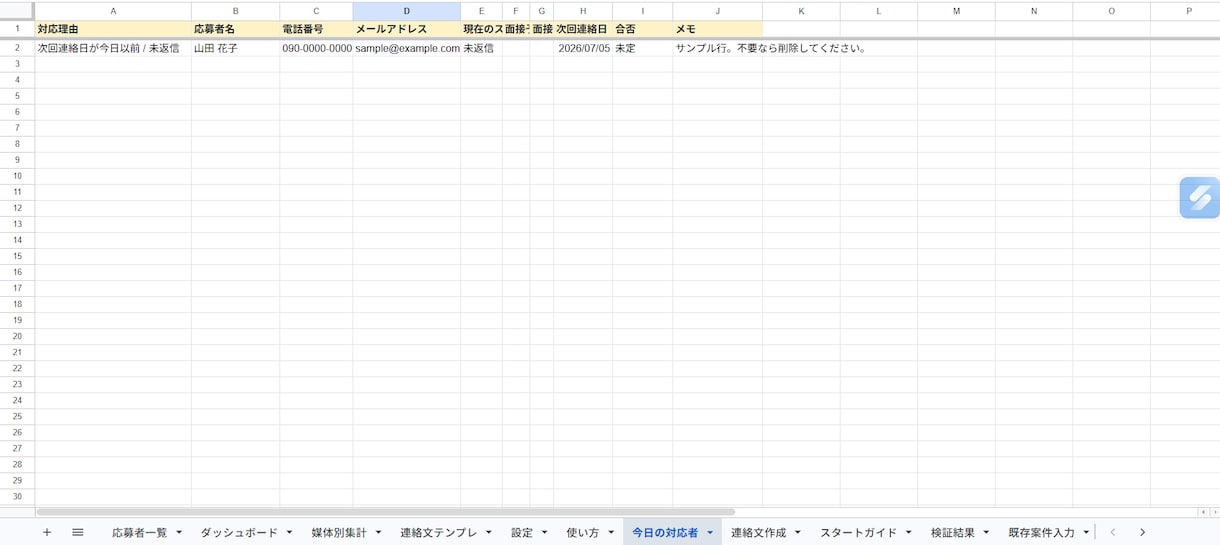Click status cell 未返信 in column E
This screenshot has height=545, width=1220.
(x=481, y=48)
